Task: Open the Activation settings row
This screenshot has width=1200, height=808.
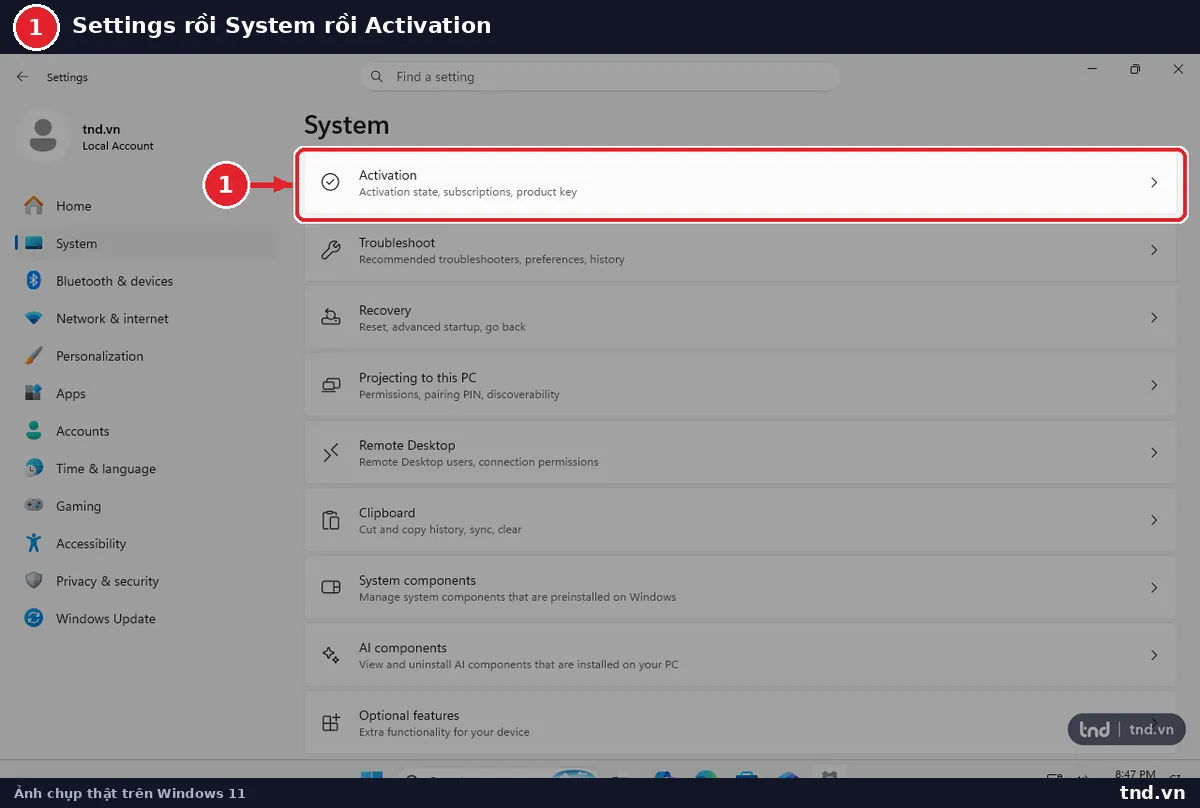Action: (x=741, y=183)
